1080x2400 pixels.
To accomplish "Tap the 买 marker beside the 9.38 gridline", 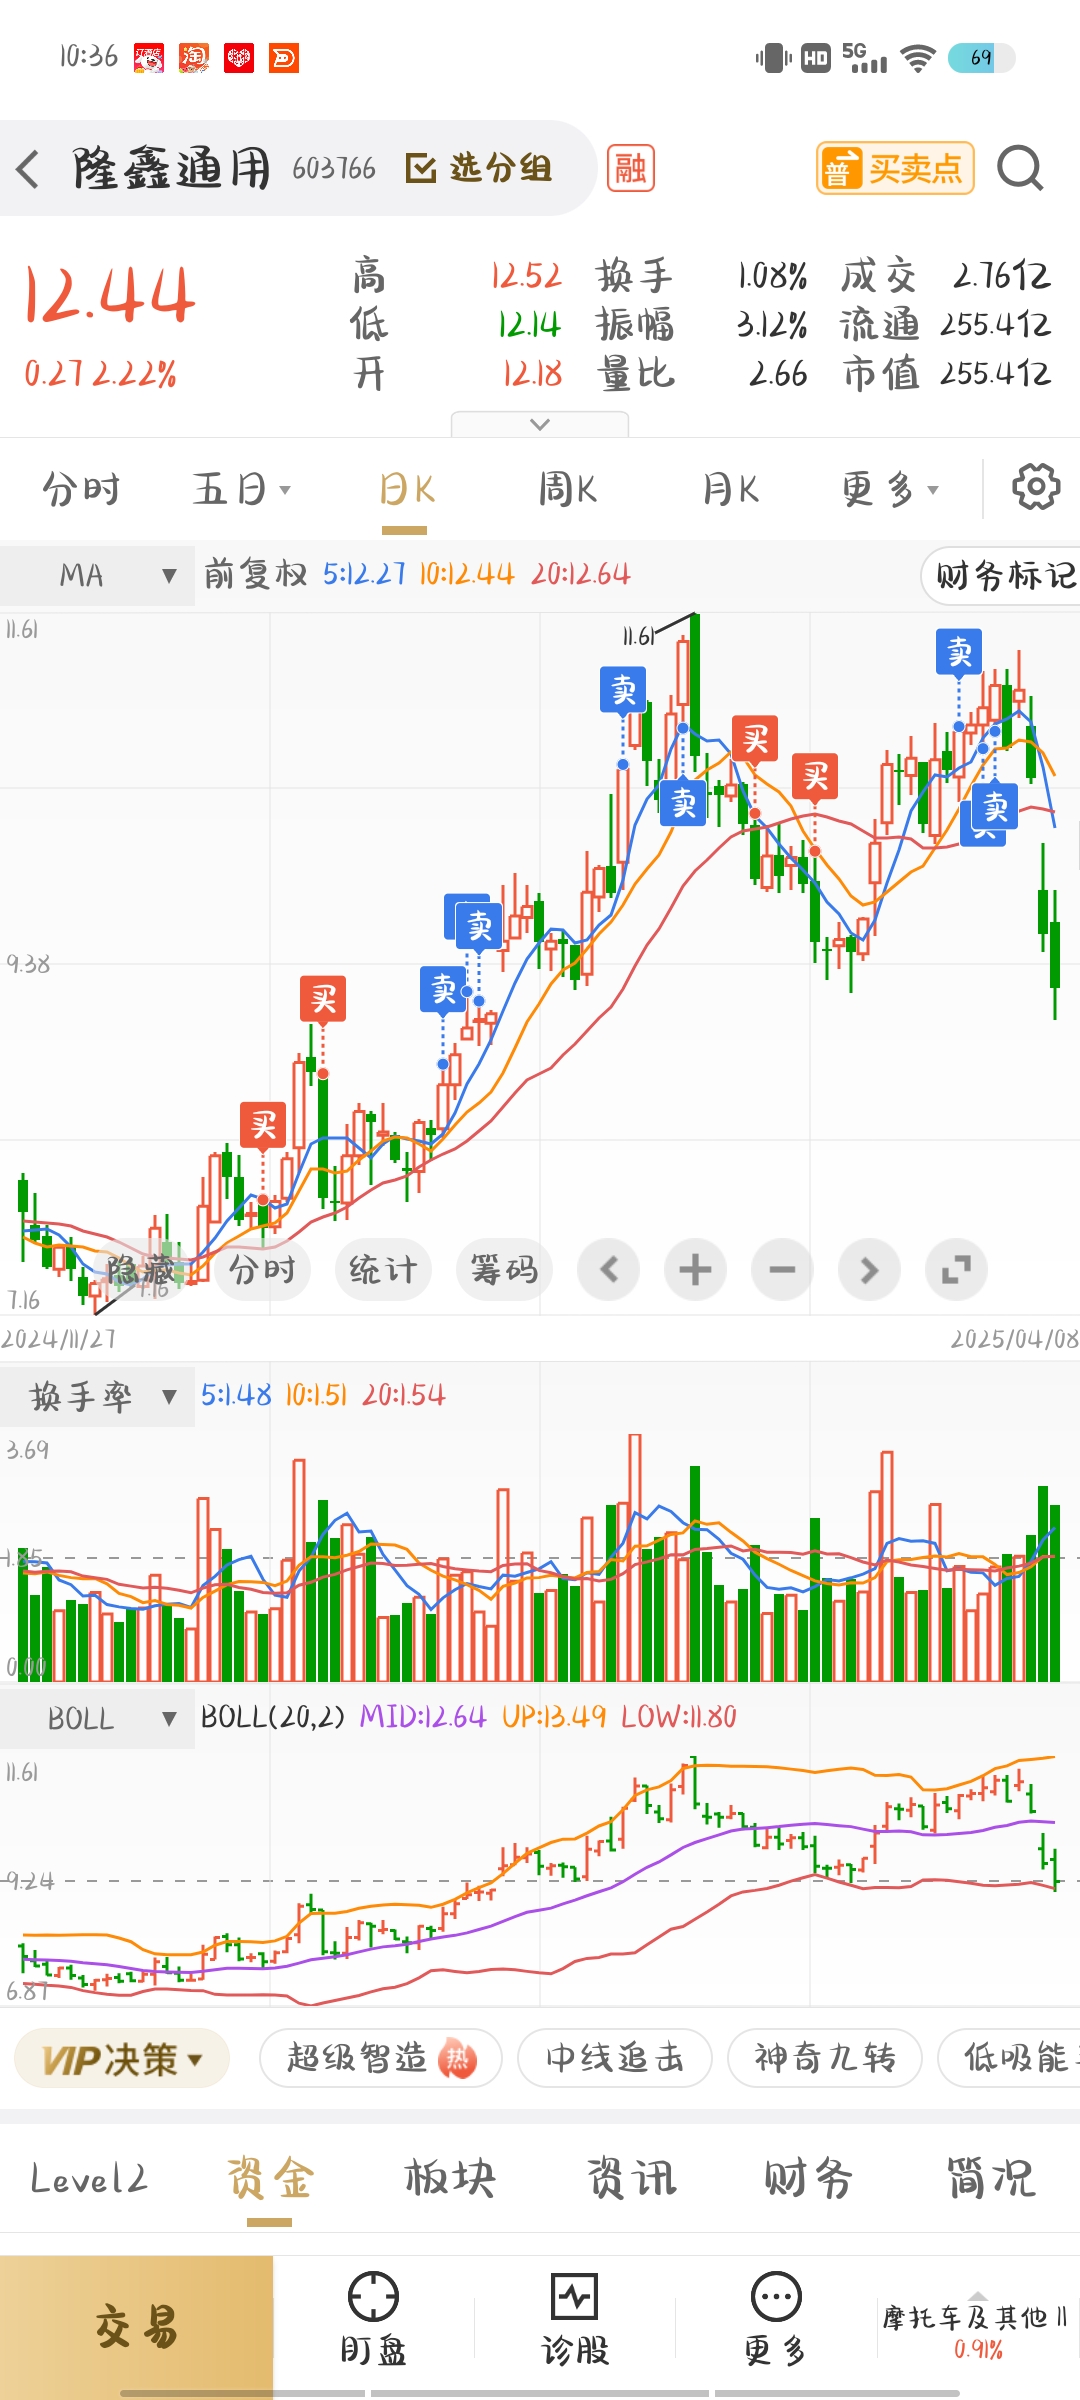I will [x=323, y=998].
